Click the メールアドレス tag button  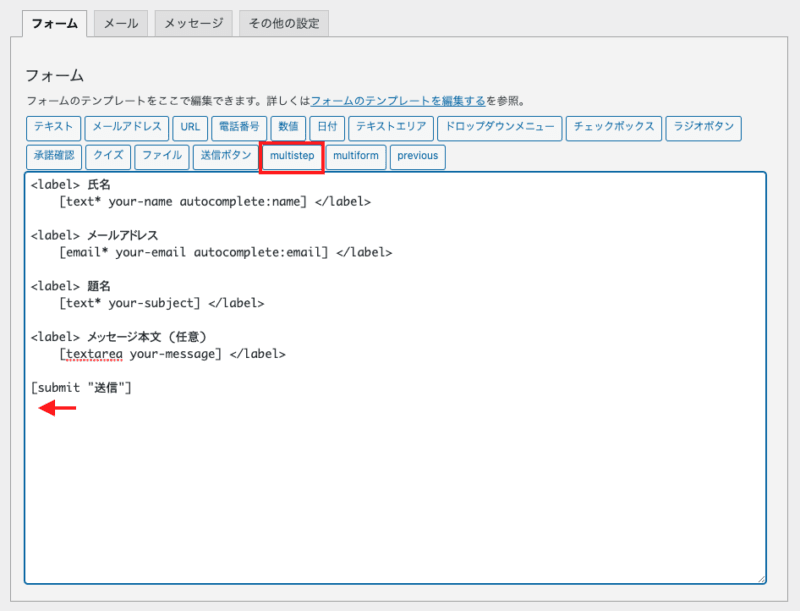click(x=126, y=127)
